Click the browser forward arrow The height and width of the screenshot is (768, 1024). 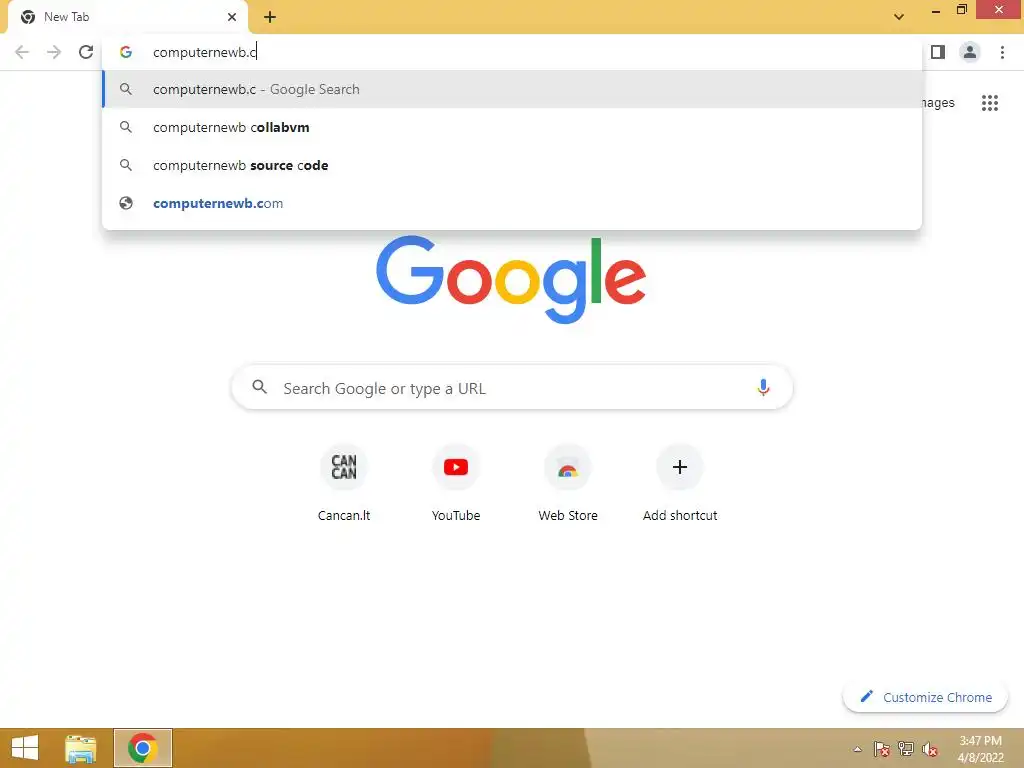coord(54,52)
